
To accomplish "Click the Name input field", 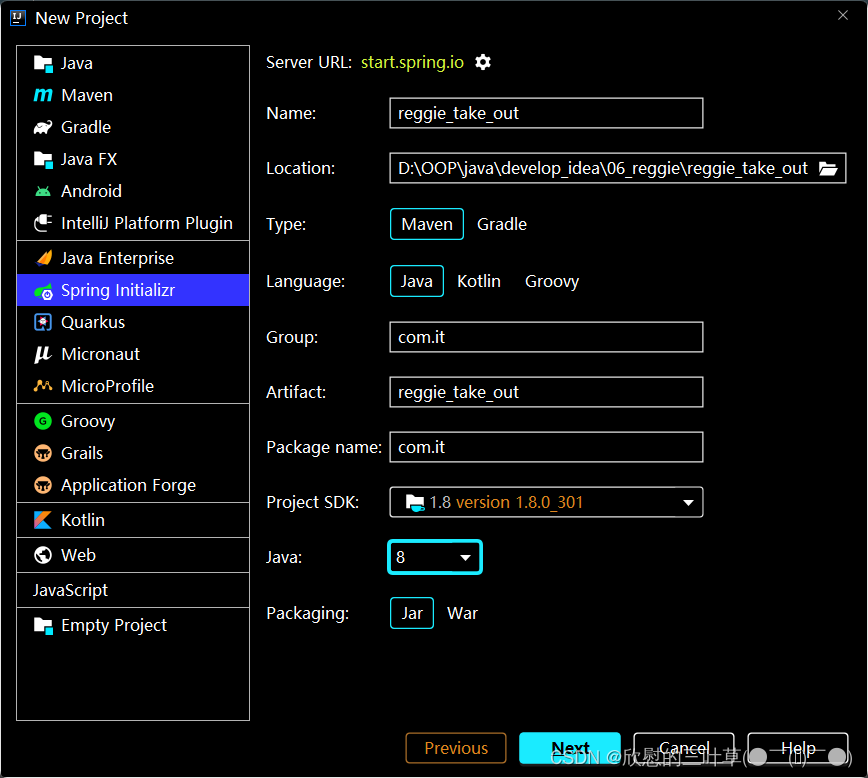I will click(x=546, y=114).
